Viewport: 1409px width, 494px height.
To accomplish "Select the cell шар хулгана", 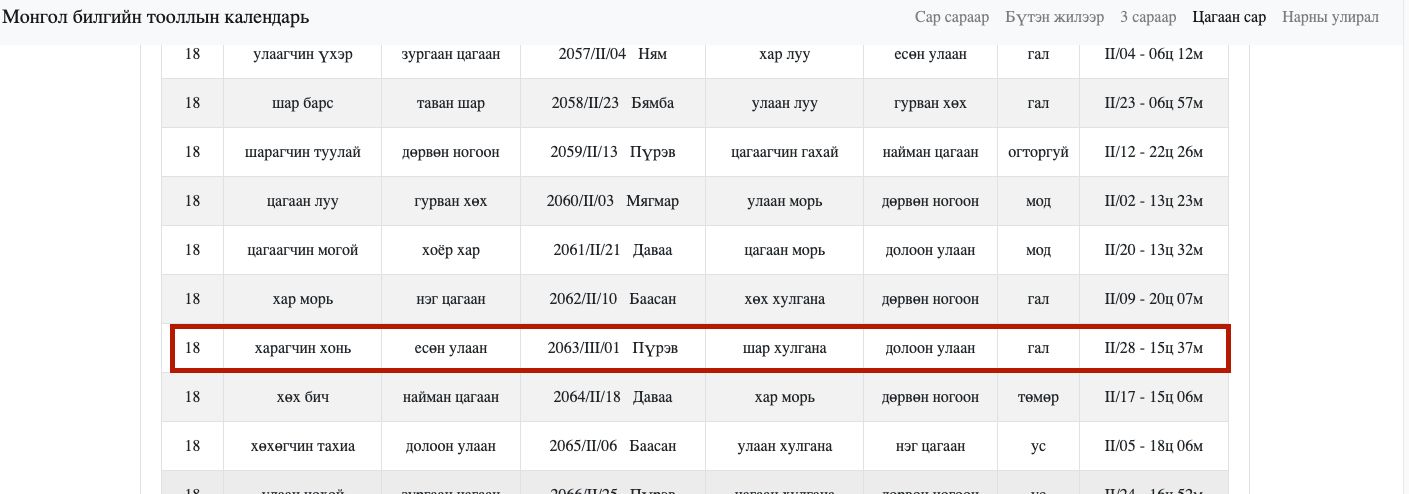I will click(x=784, y=348).
